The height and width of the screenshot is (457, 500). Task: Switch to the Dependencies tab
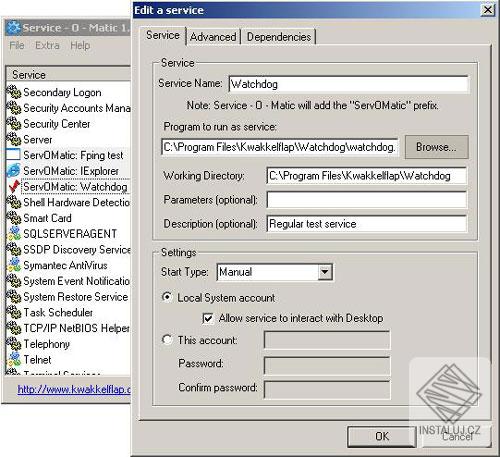[x=279, y=37]
